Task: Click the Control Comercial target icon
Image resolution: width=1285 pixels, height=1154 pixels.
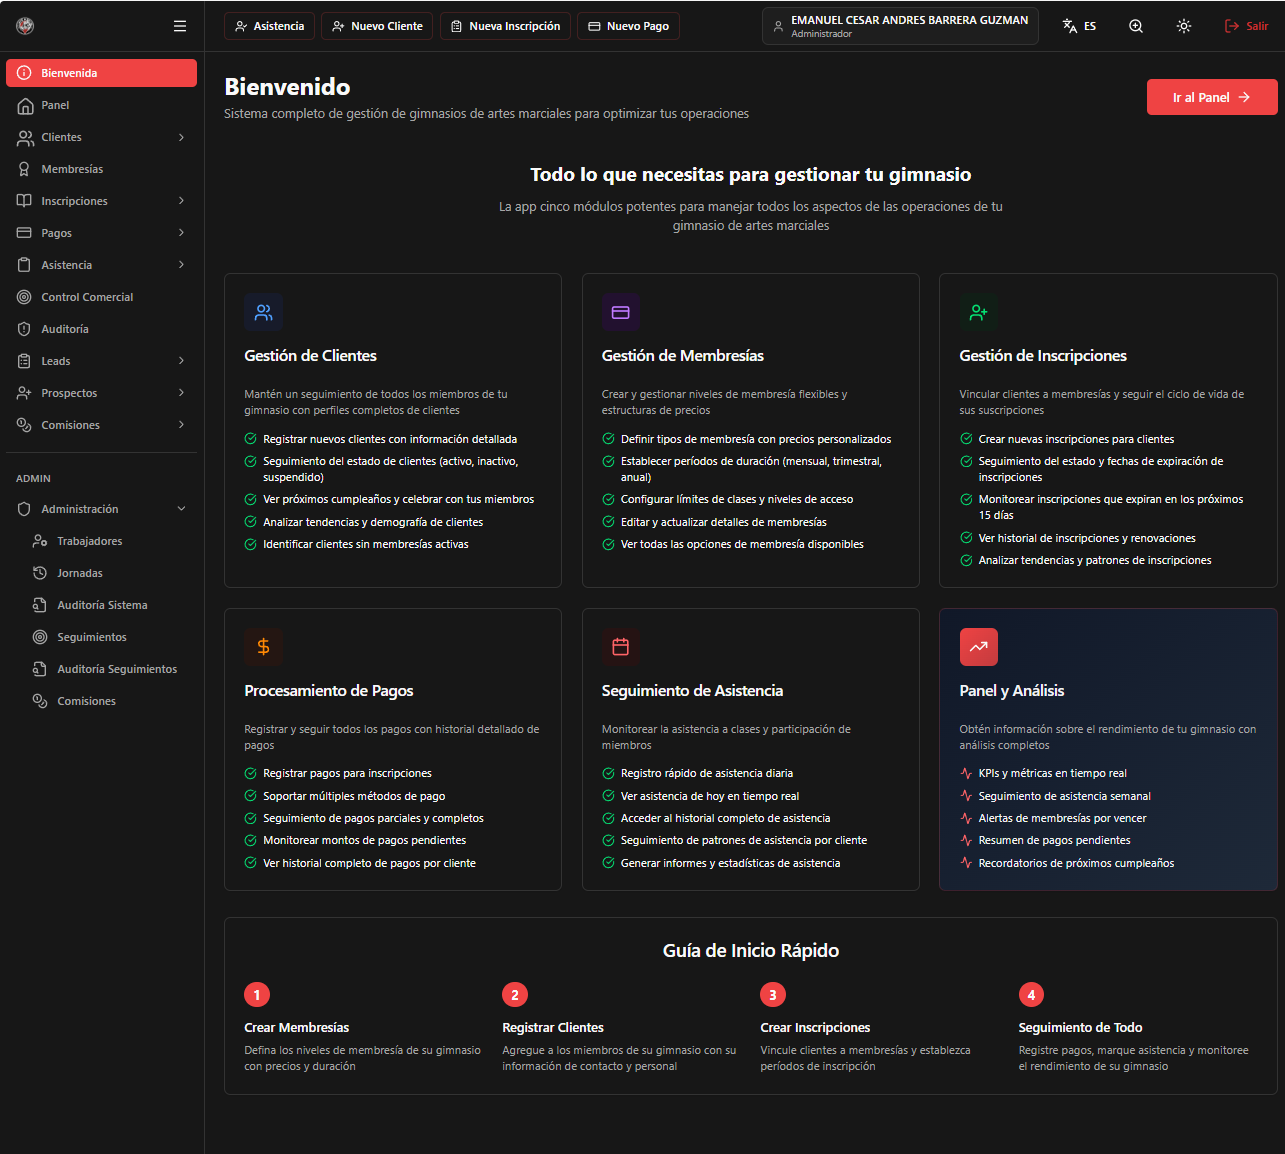Action: coord(25,297)
